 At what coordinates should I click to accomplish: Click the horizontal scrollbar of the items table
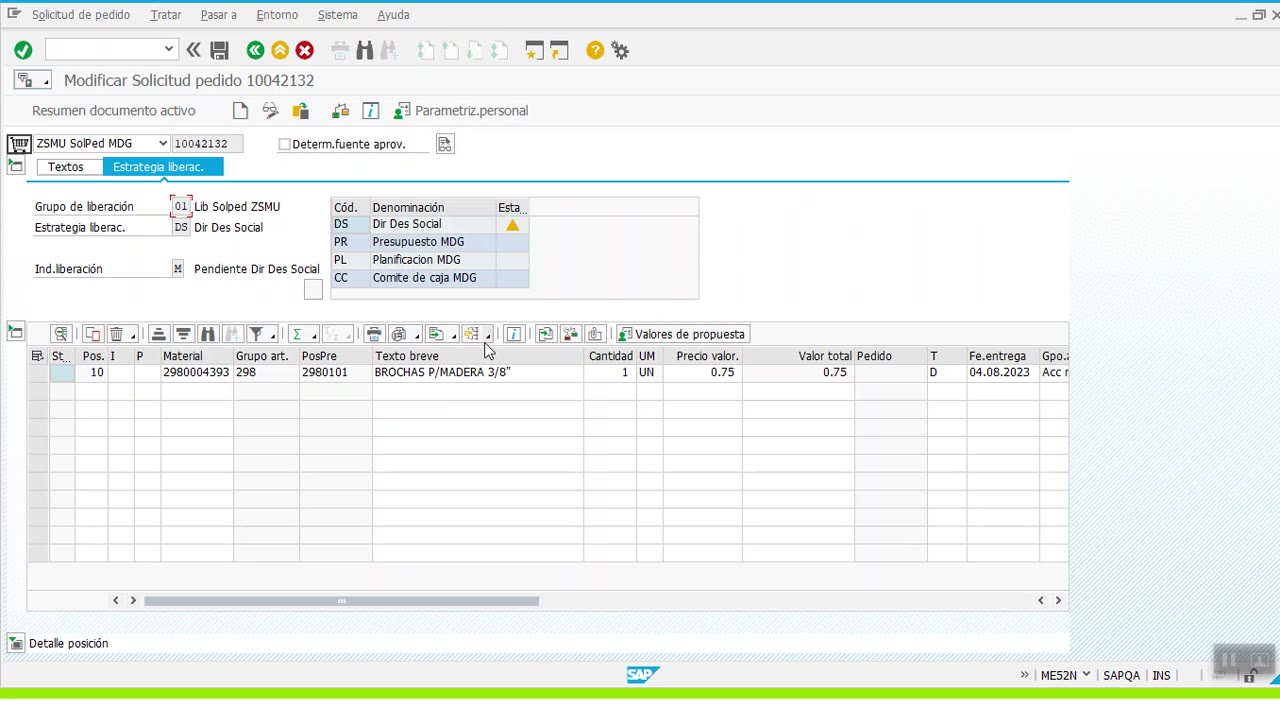pos(341,601)
